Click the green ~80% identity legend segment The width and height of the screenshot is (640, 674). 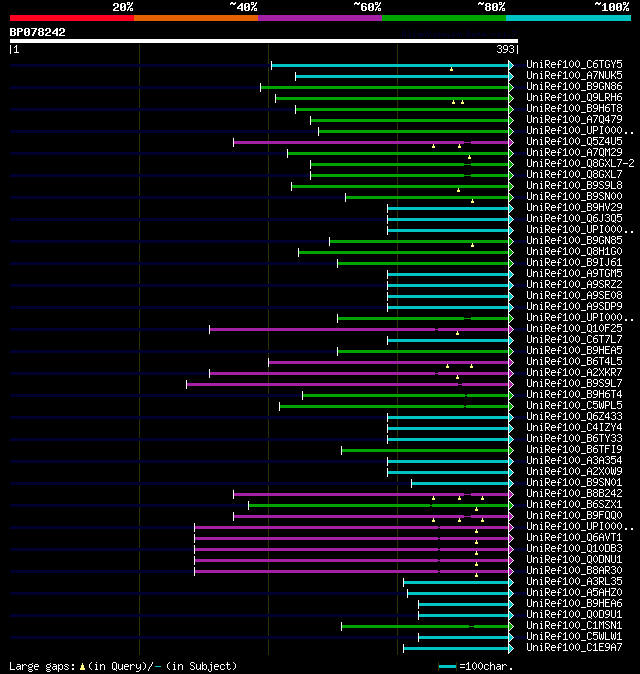[444, 18]
